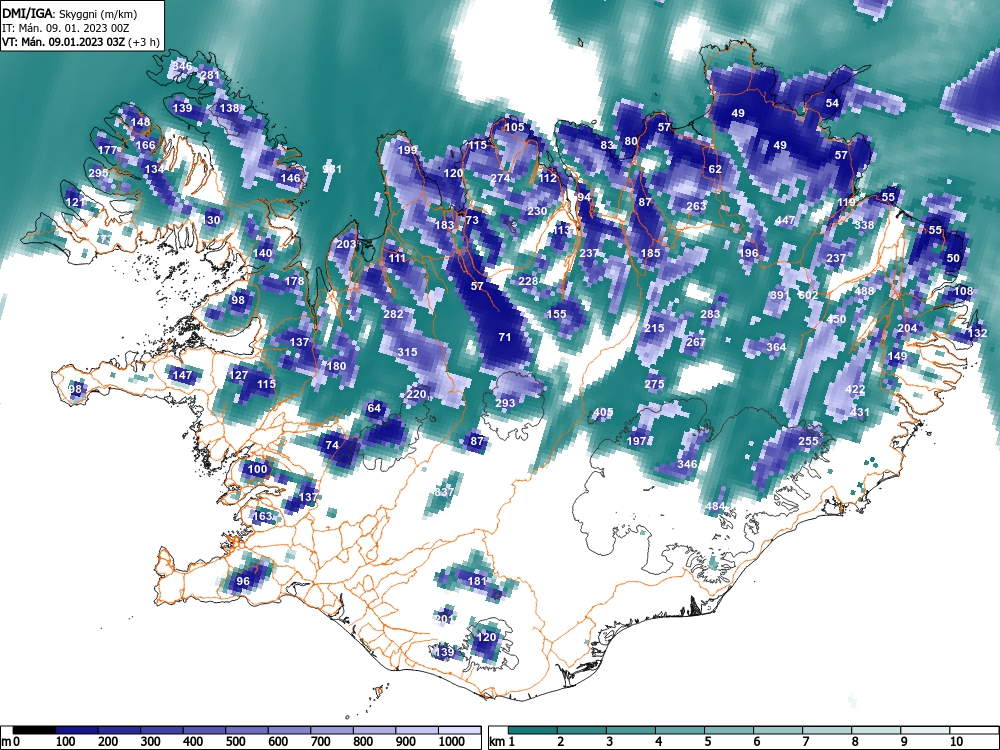Screen dimensions: 1000x750
Task: Select the "71" value in the dark blue band
Action: [504, 337]
